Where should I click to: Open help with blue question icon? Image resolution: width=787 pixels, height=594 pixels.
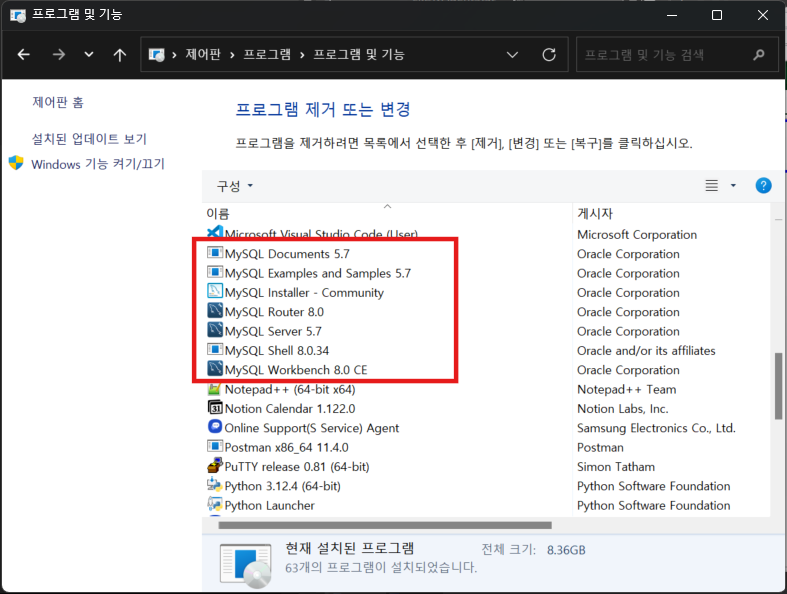763,185
